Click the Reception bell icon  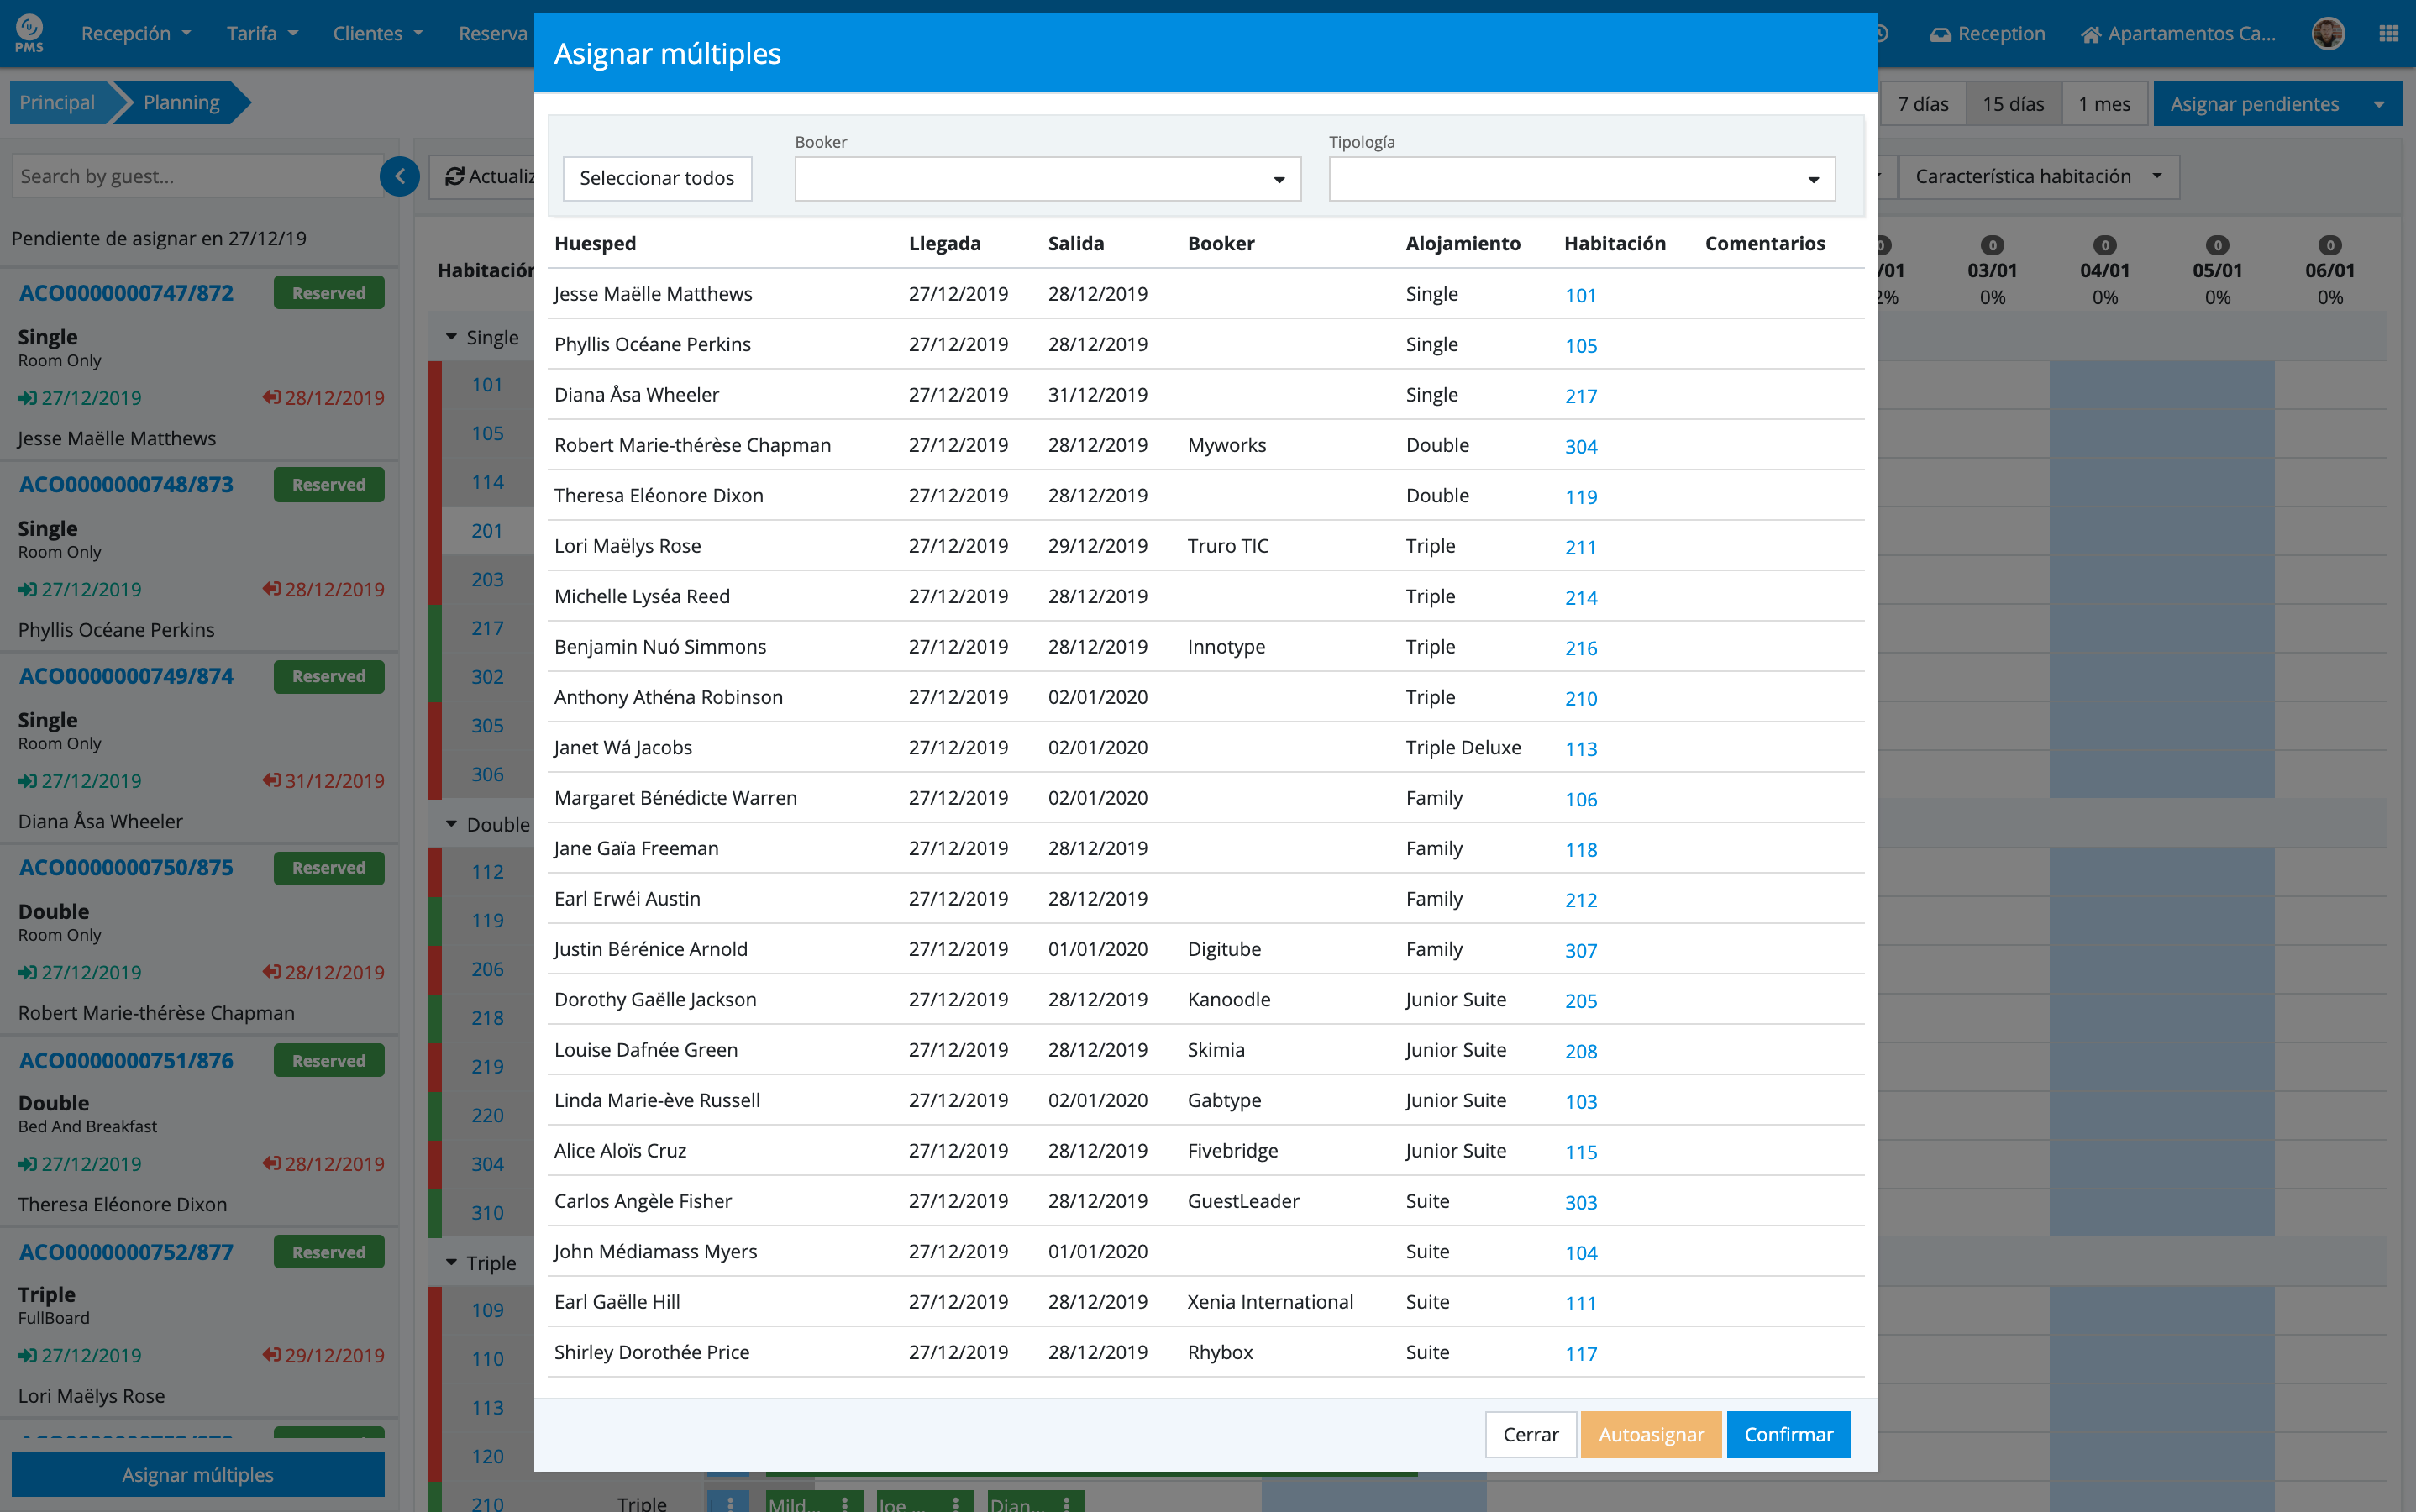tap(1940, 35)
